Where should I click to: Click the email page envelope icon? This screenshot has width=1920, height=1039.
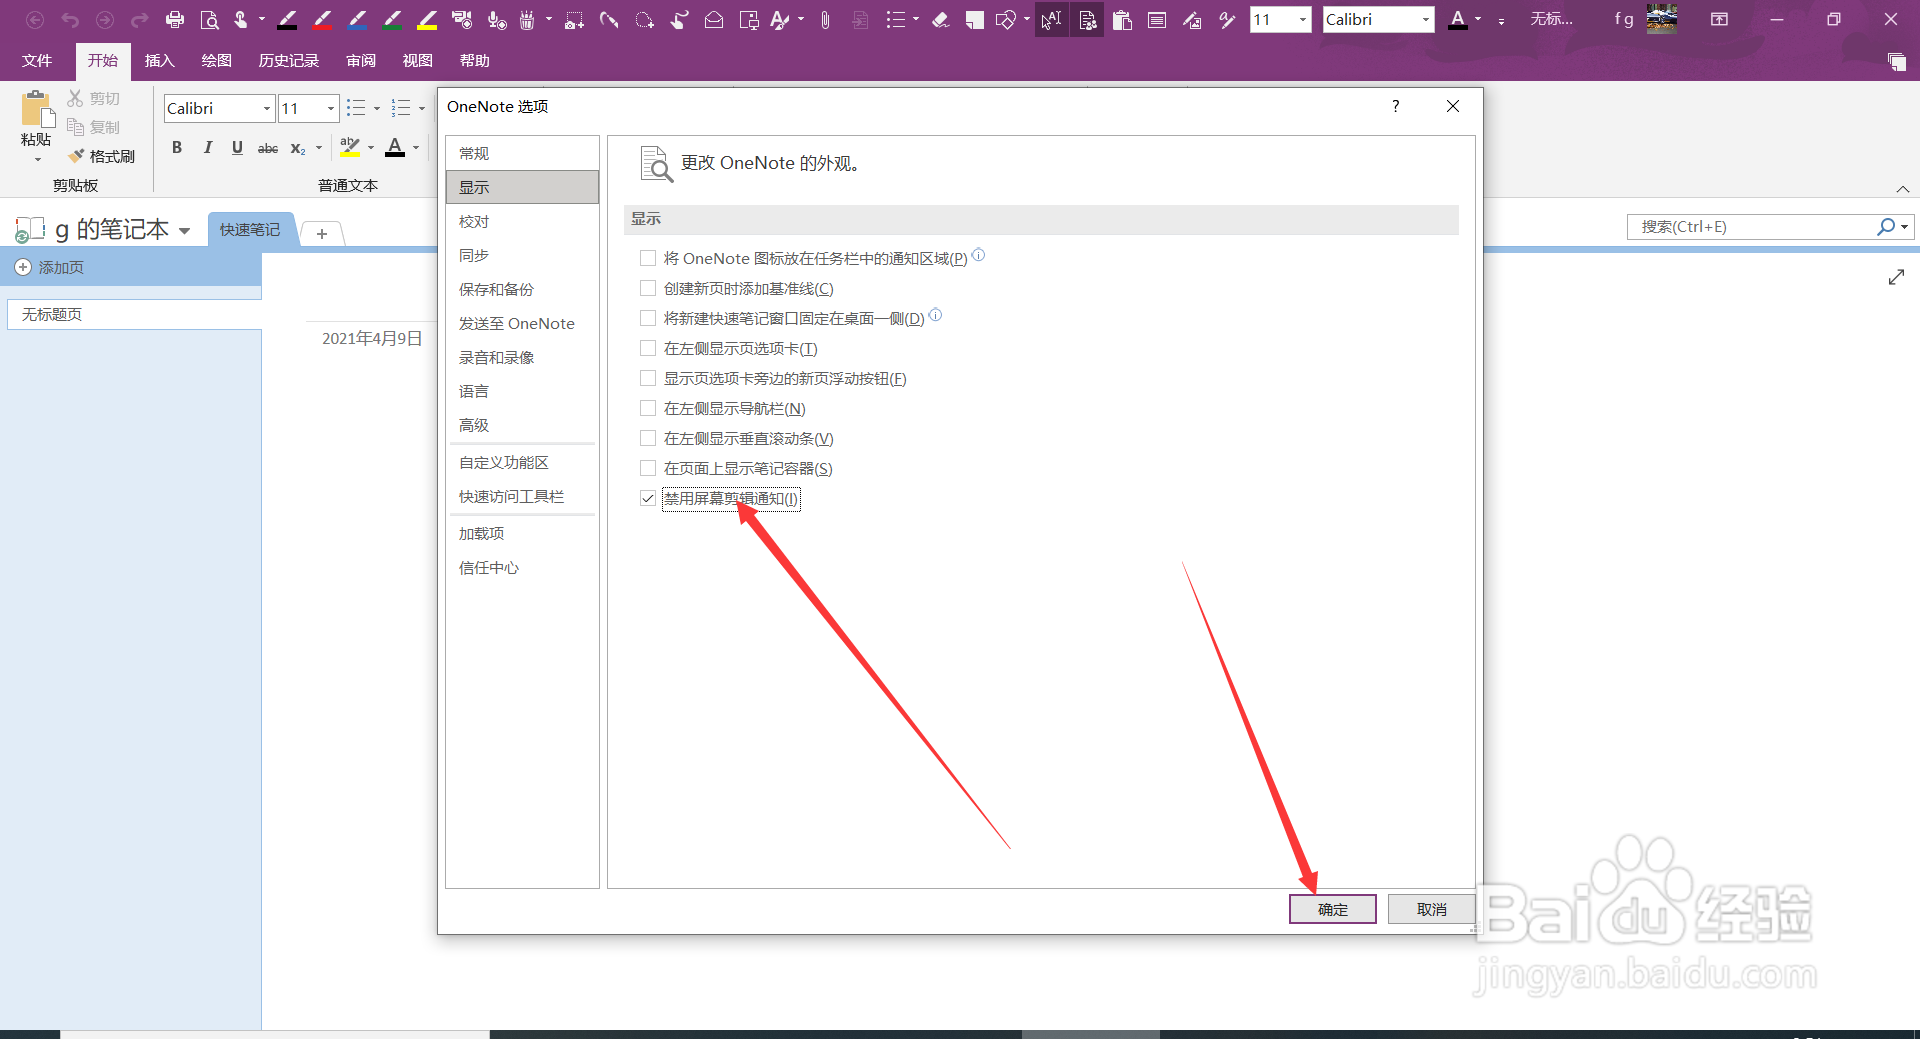pos(714,19)
